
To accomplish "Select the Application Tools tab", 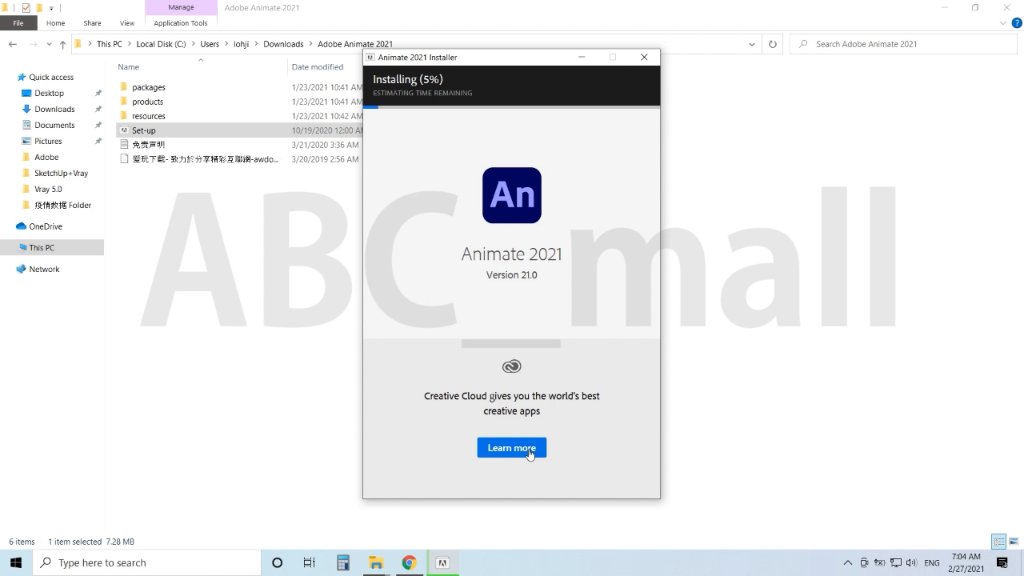I will click(180, 23).
